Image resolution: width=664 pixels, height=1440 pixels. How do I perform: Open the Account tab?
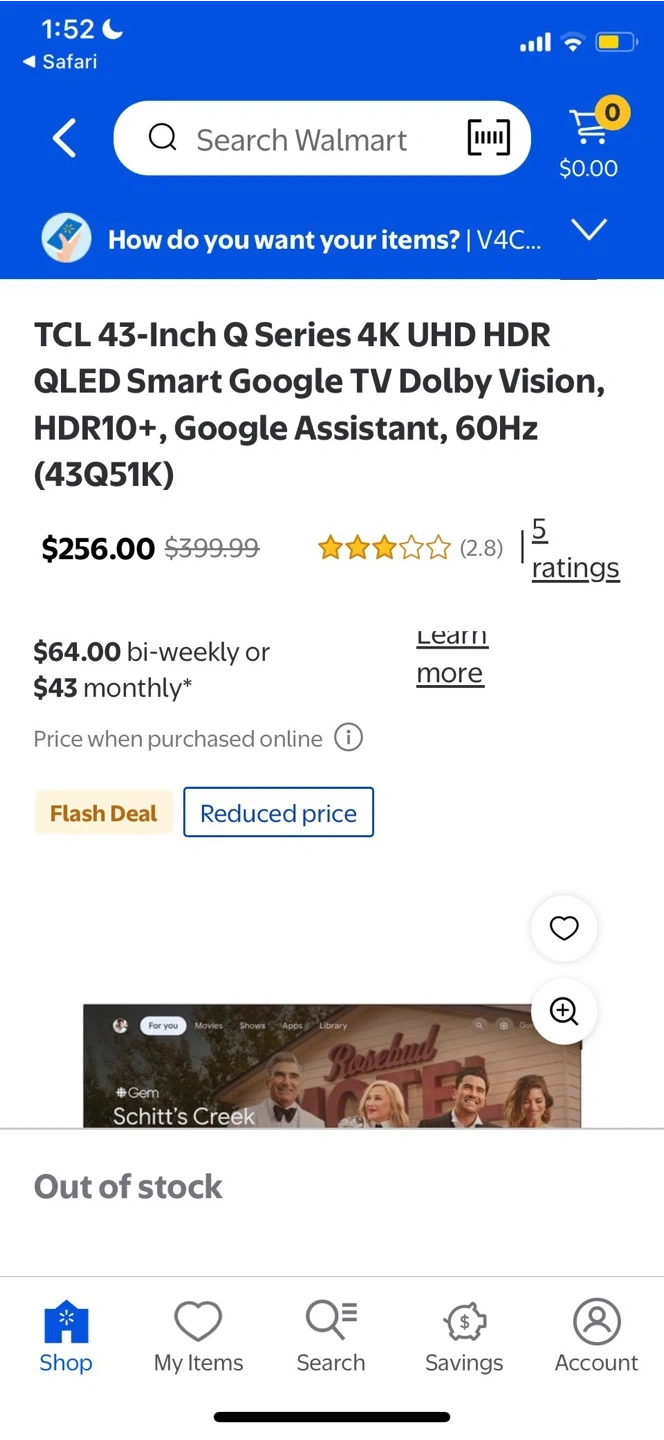[597, 1336]
